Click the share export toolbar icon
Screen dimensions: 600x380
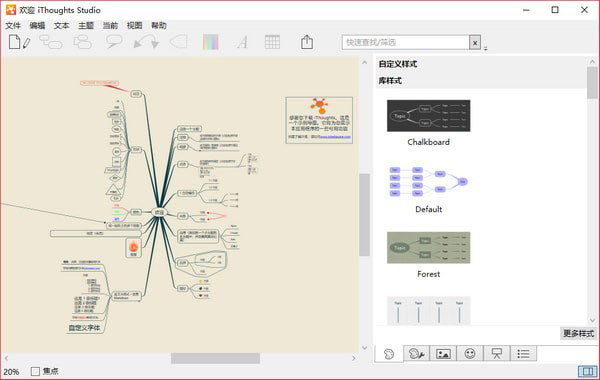(x=307, y=42)
